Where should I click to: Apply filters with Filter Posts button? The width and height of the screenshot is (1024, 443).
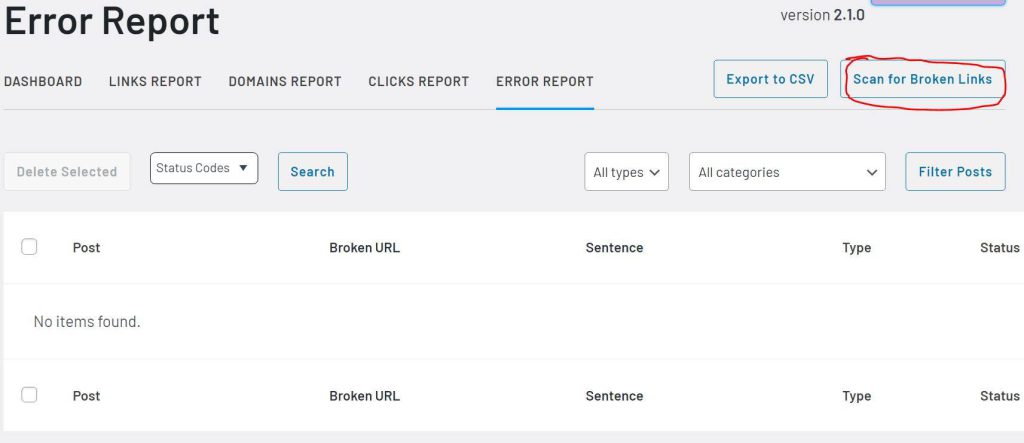point(954,171)
